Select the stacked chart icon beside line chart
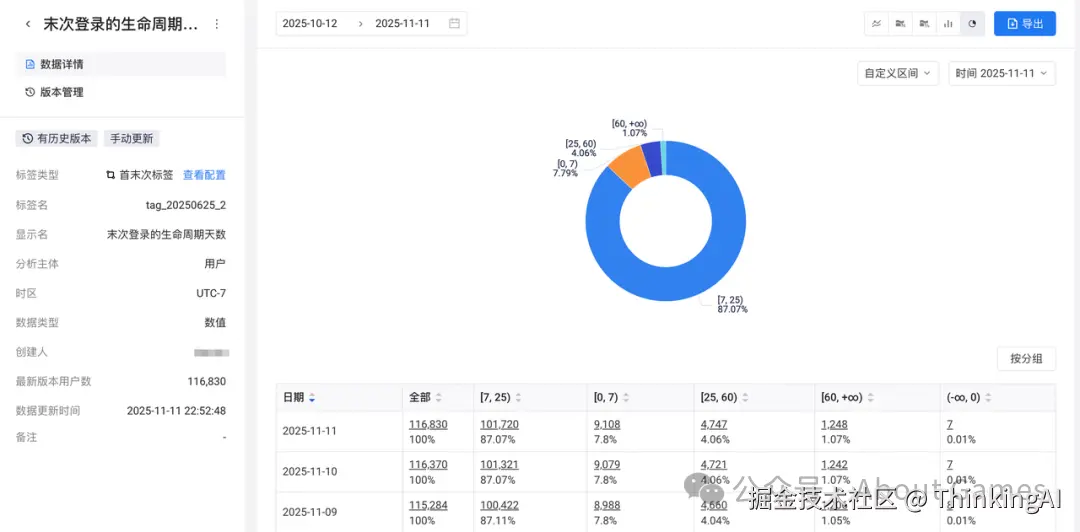The image size is (1080, 532). (900, 23)
